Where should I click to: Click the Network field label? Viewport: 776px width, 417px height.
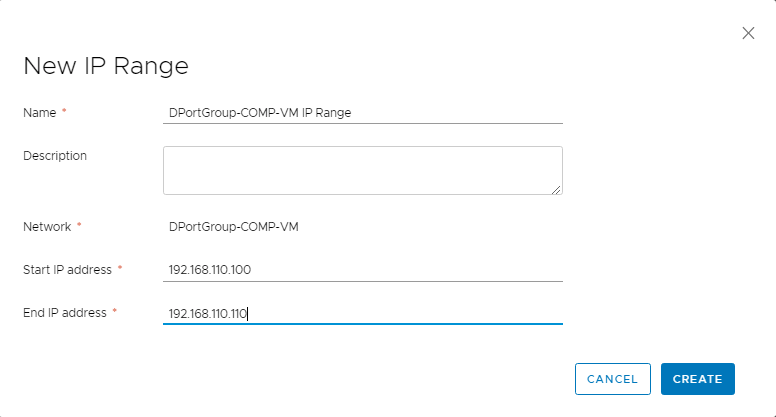pos(47,227)
